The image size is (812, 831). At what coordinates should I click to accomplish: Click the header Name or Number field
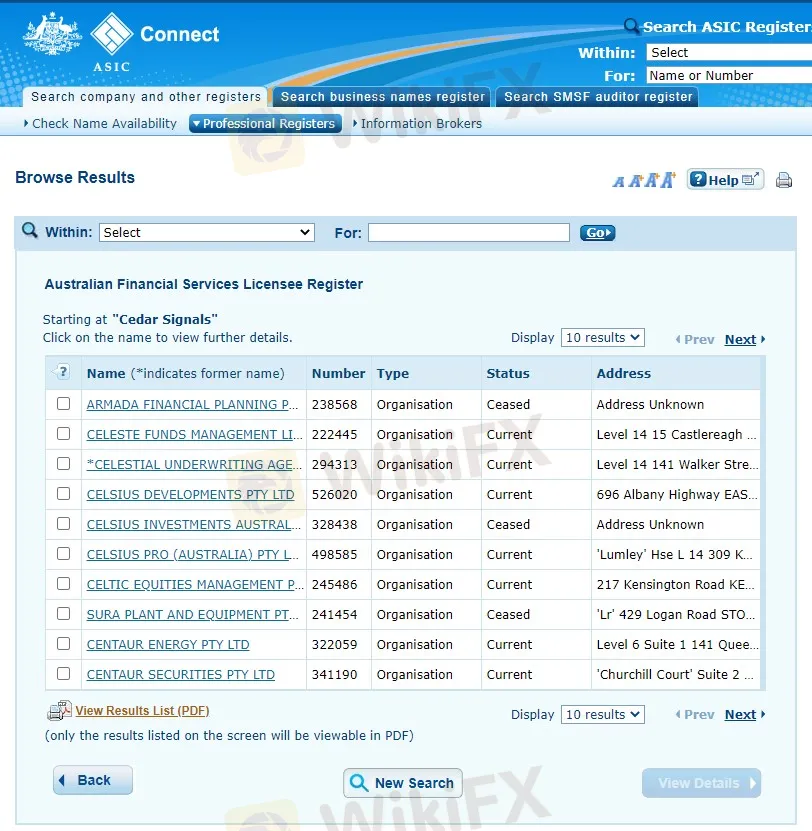[729, 75]
